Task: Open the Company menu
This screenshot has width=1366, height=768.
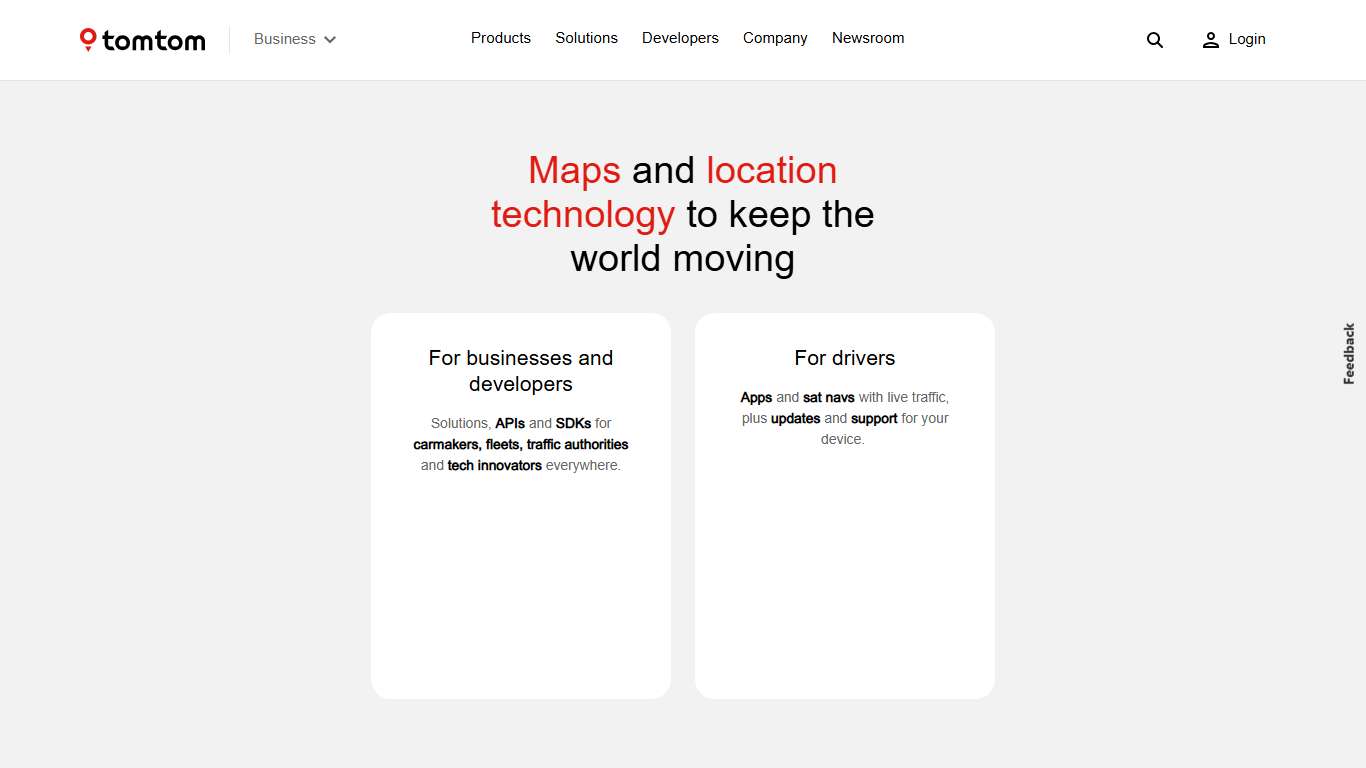Action: point(775,38)
